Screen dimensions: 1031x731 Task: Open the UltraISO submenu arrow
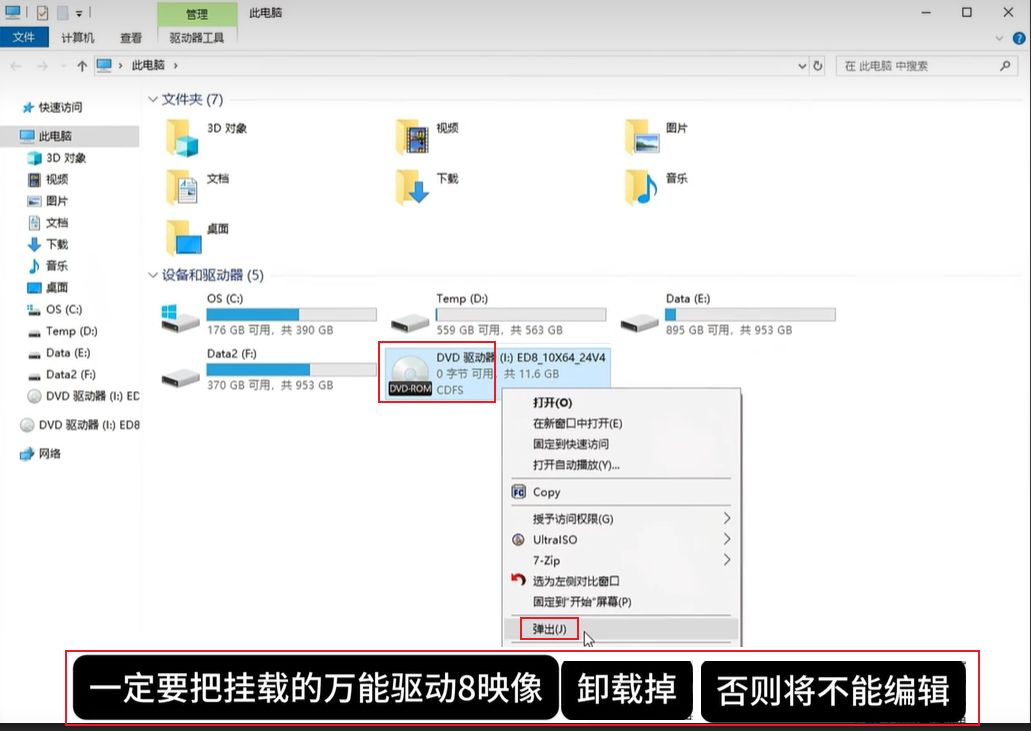click(x=726, y=540)
